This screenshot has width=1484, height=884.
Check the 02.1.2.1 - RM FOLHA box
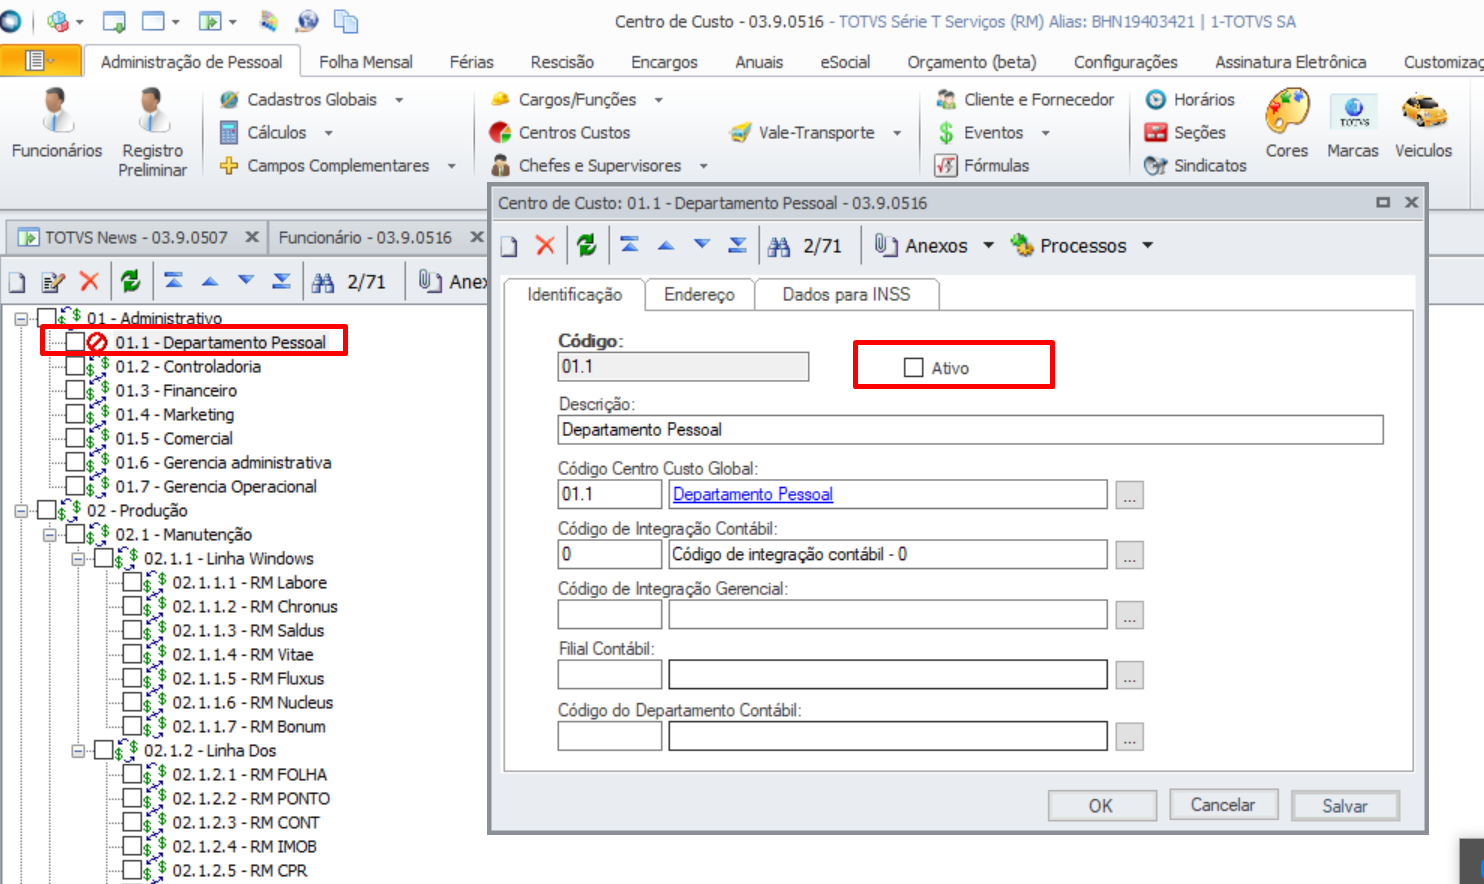click(132, 774)
